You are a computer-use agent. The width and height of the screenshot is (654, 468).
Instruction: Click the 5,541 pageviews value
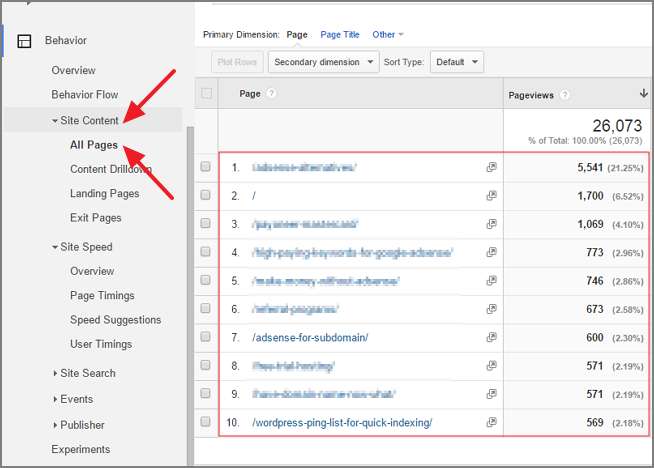590,168
